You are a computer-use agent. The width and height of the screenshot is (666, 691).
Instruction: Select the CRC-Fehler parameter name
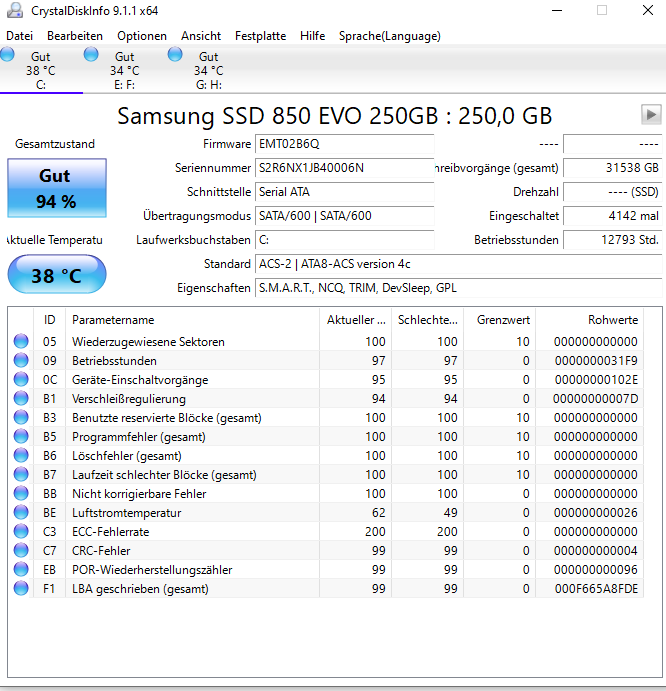pyautogui.click(x=101, y=551)
